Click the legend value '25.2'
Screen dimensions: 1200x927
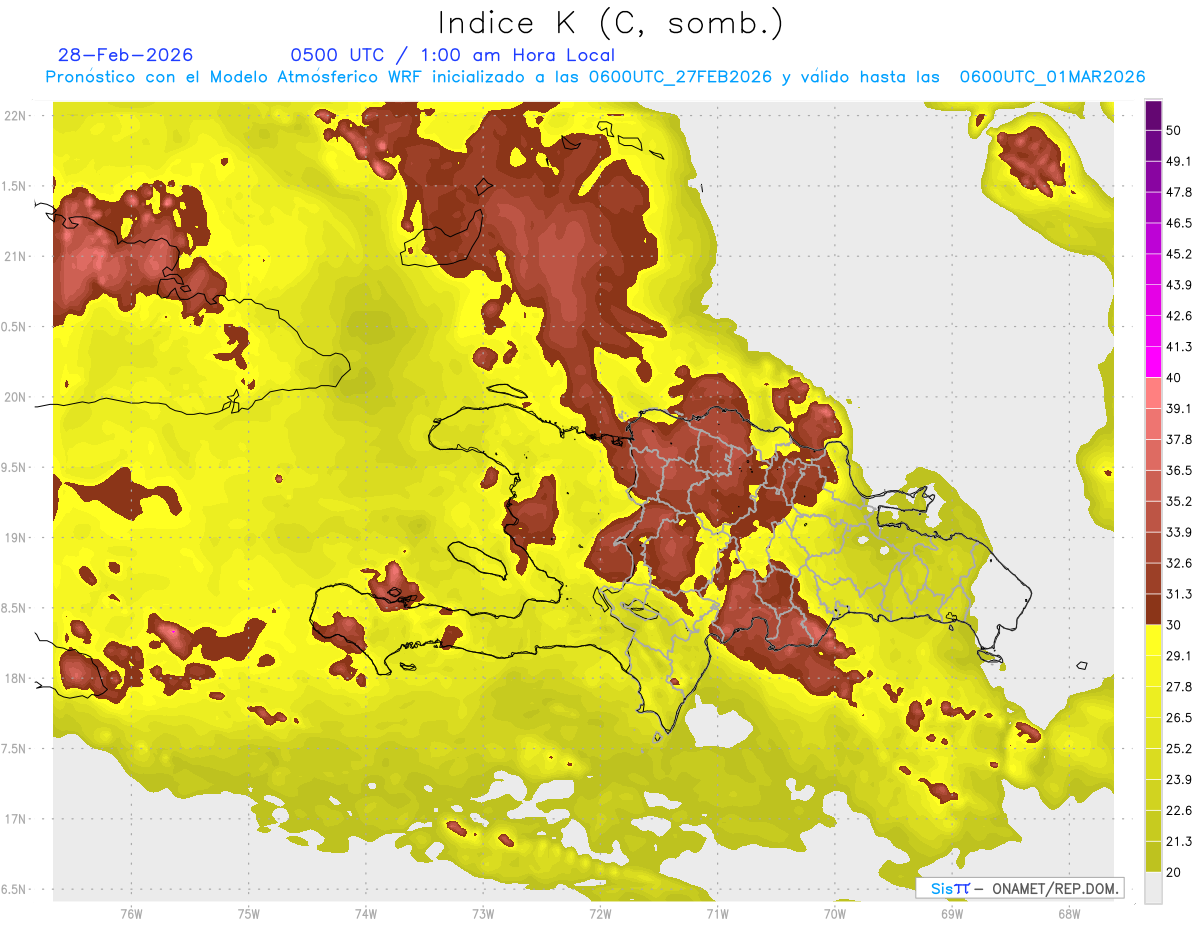1178,749
